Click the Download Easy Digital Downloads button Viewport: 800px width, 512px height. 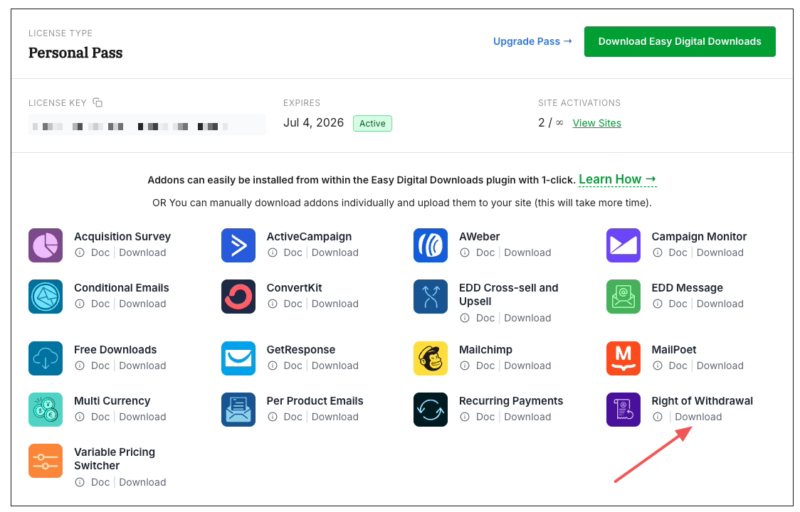(x=680, y=41)
